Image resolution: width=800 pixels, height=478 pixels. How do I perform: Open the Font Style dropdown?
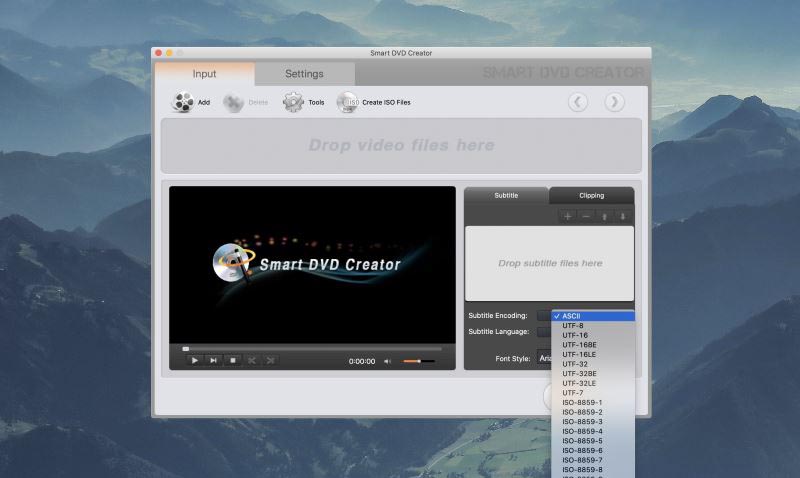[x=544, y=358]
